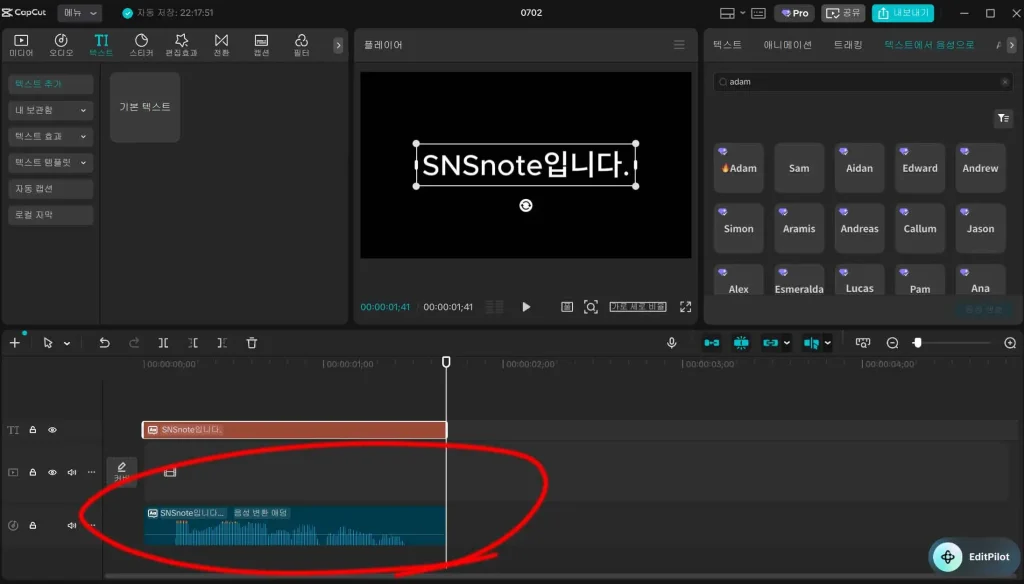This screenshot has width=1024, height=584.
Task: Click the delete-right trim tool
Action: coord(222,343)
